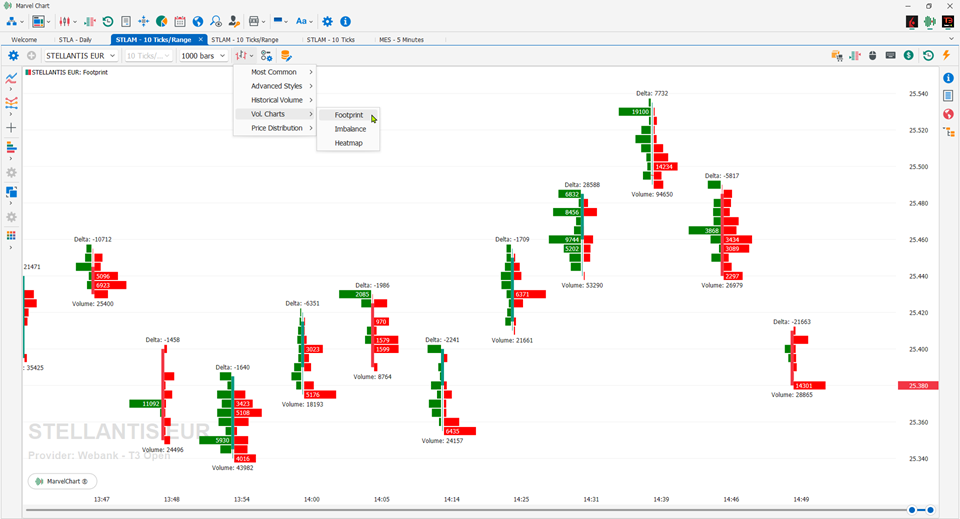Open the storefront icon dropdown
This screenshot has width=960, height=519.
coord(254,21)
